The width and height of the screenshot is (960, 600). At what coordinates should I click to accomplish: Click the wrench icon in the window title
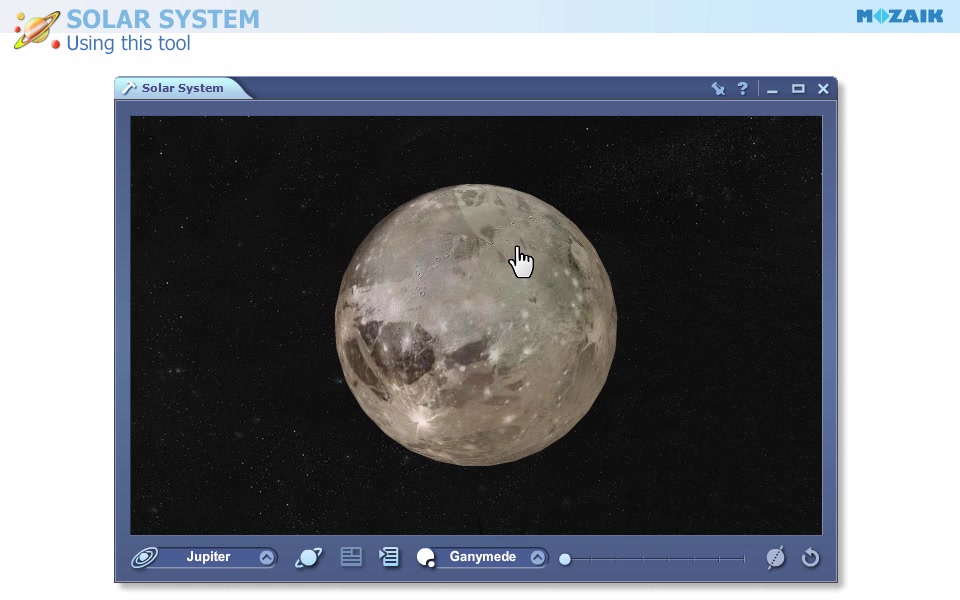129,88
